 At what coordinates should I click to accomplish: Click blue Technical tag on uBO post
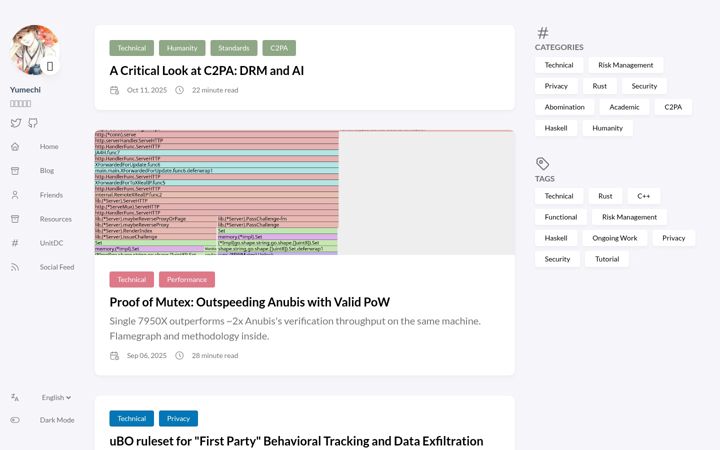point(132,418)
